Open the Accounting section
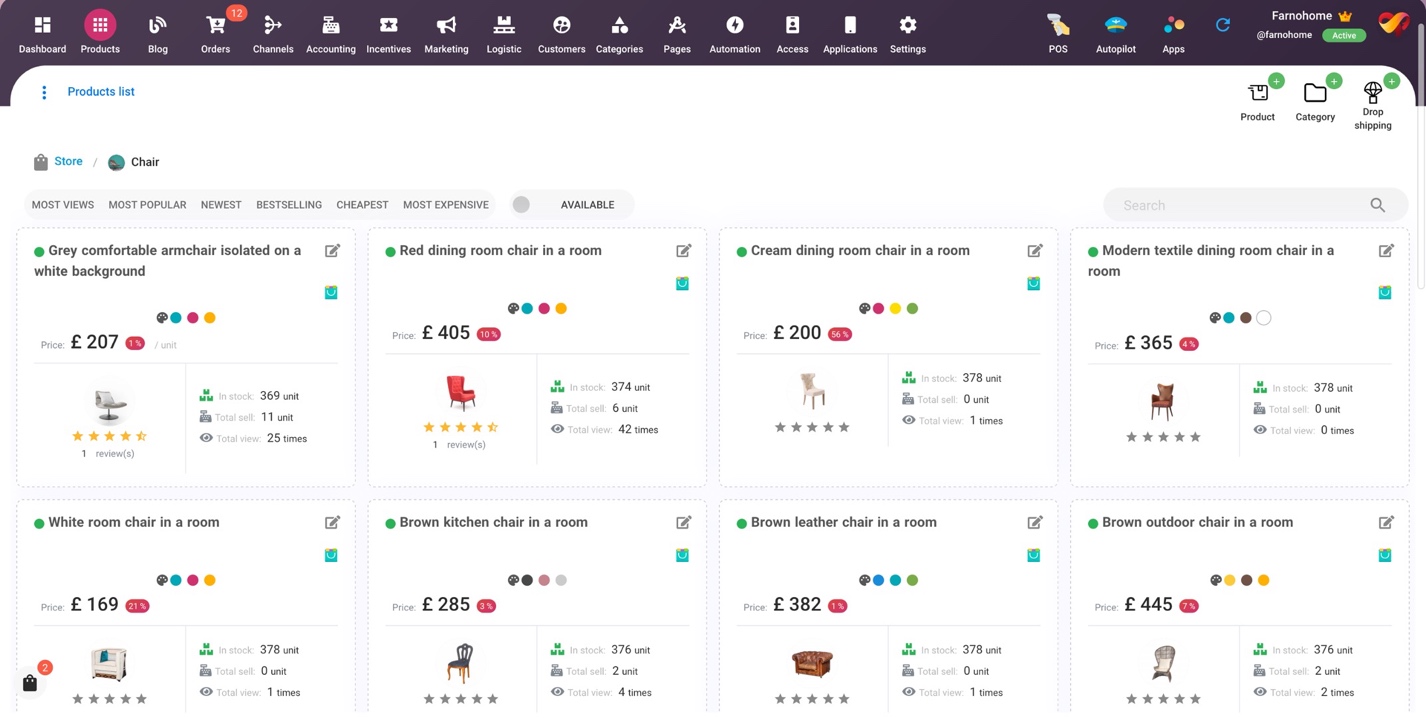 [x=331, y=33]
